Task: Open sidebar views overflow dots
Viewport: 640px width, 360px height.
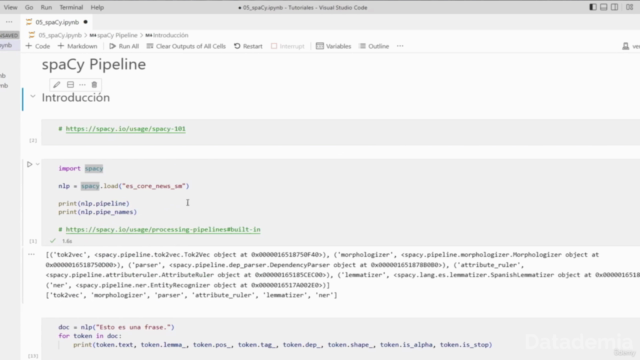Action: coord(9,22)
